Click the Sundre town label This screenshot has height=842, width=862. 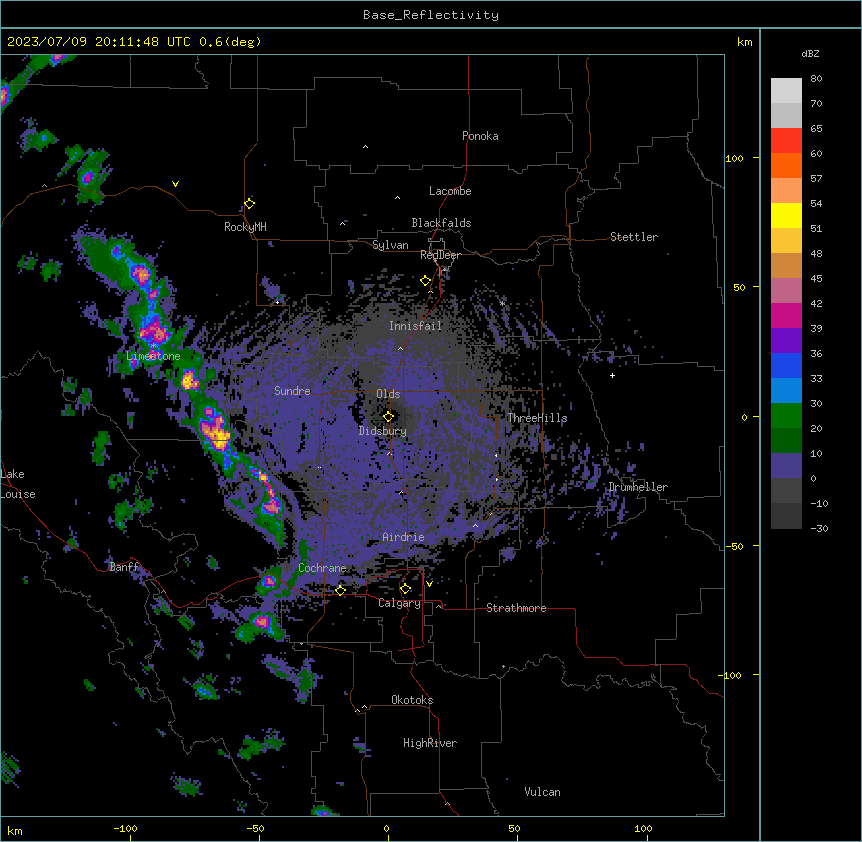[292, 391]
